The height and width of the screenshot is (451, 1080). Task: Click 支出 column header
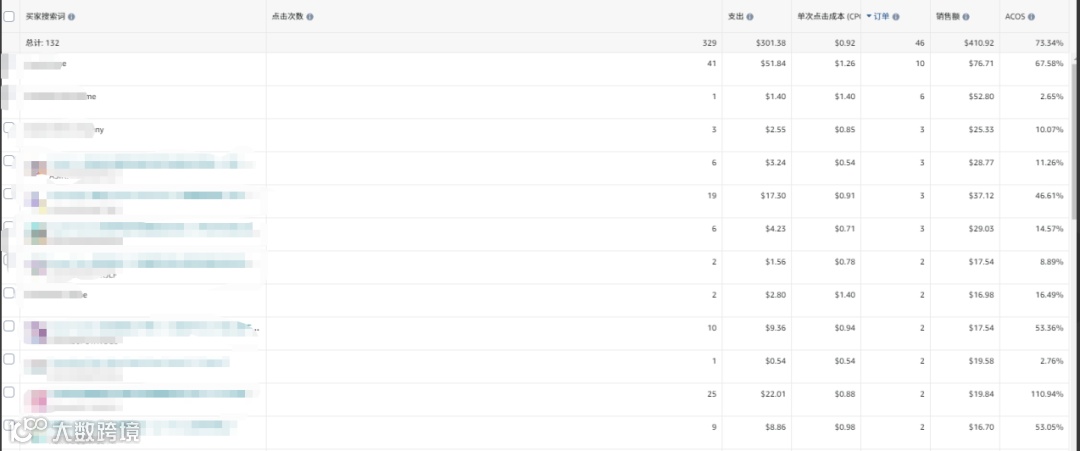pos(735,17)
